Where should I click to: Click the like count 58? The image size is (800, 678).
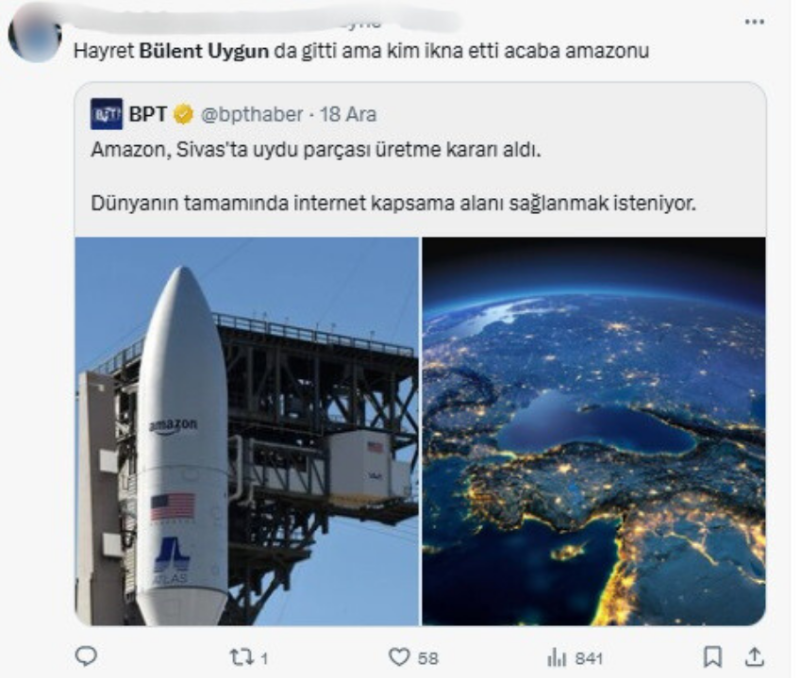(x=428, y=658)
